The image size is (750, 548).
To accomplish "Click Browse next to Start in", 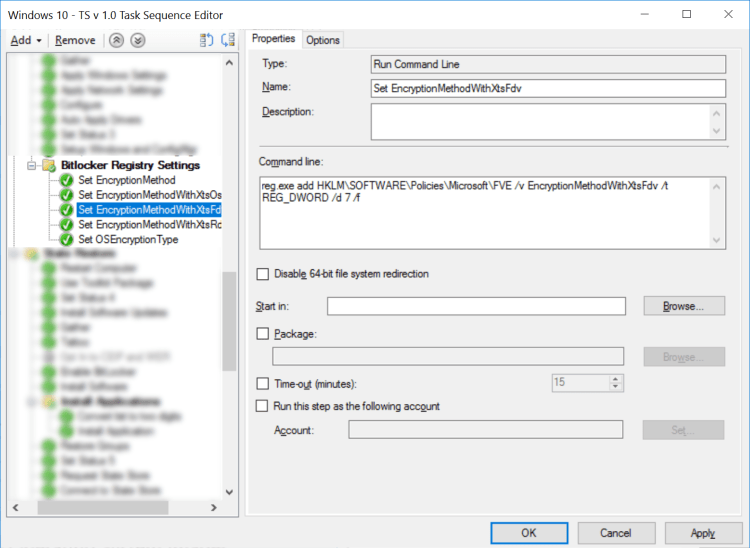I will tap(684, 306).
